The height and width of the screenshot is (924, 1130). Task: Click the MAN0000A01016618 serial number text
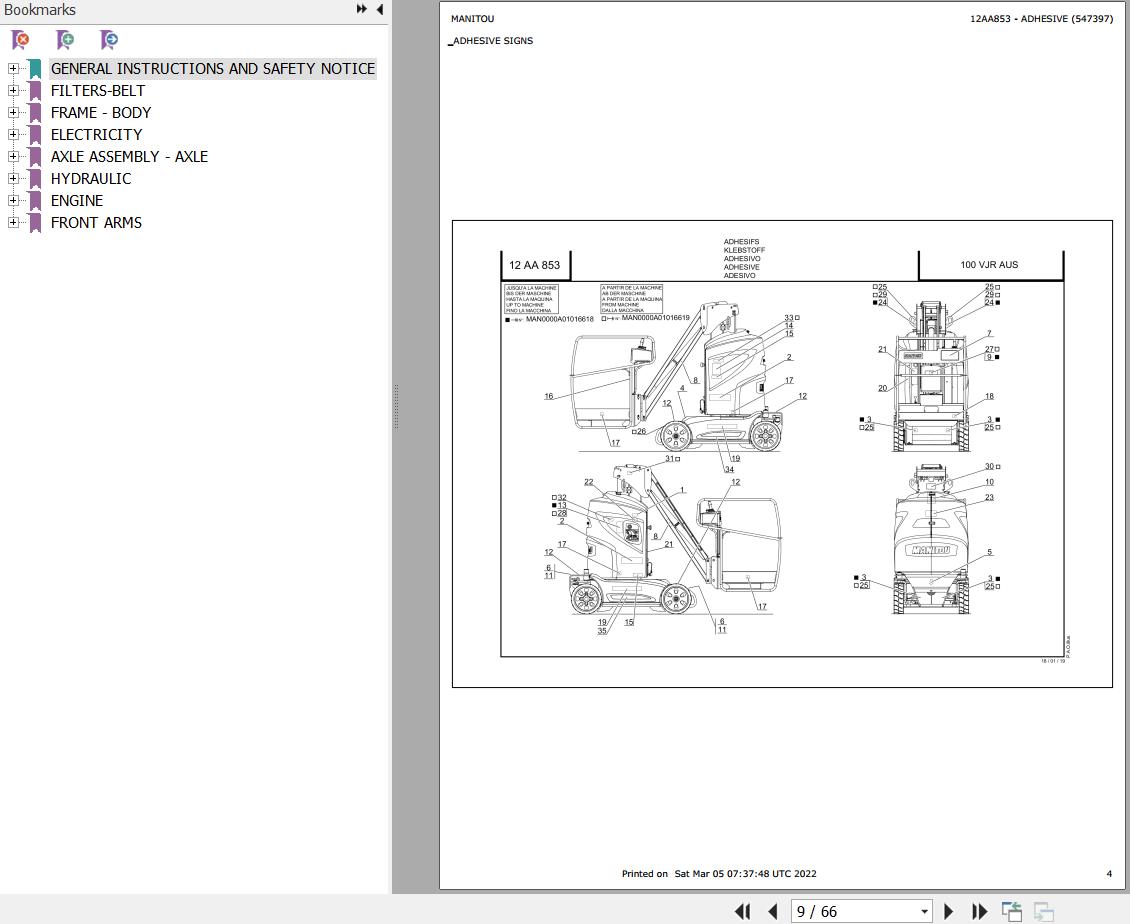[x=559, y=319]
